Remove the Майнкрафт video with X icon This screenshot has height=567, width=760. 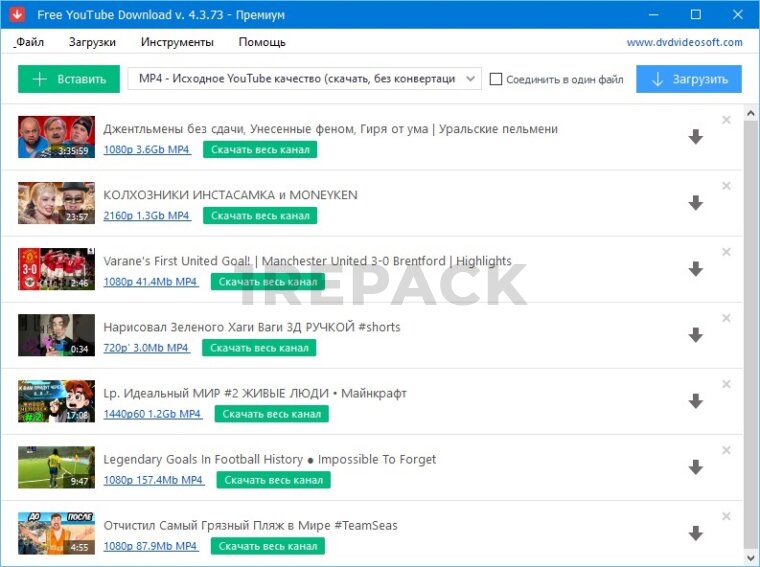click(726, 384)
